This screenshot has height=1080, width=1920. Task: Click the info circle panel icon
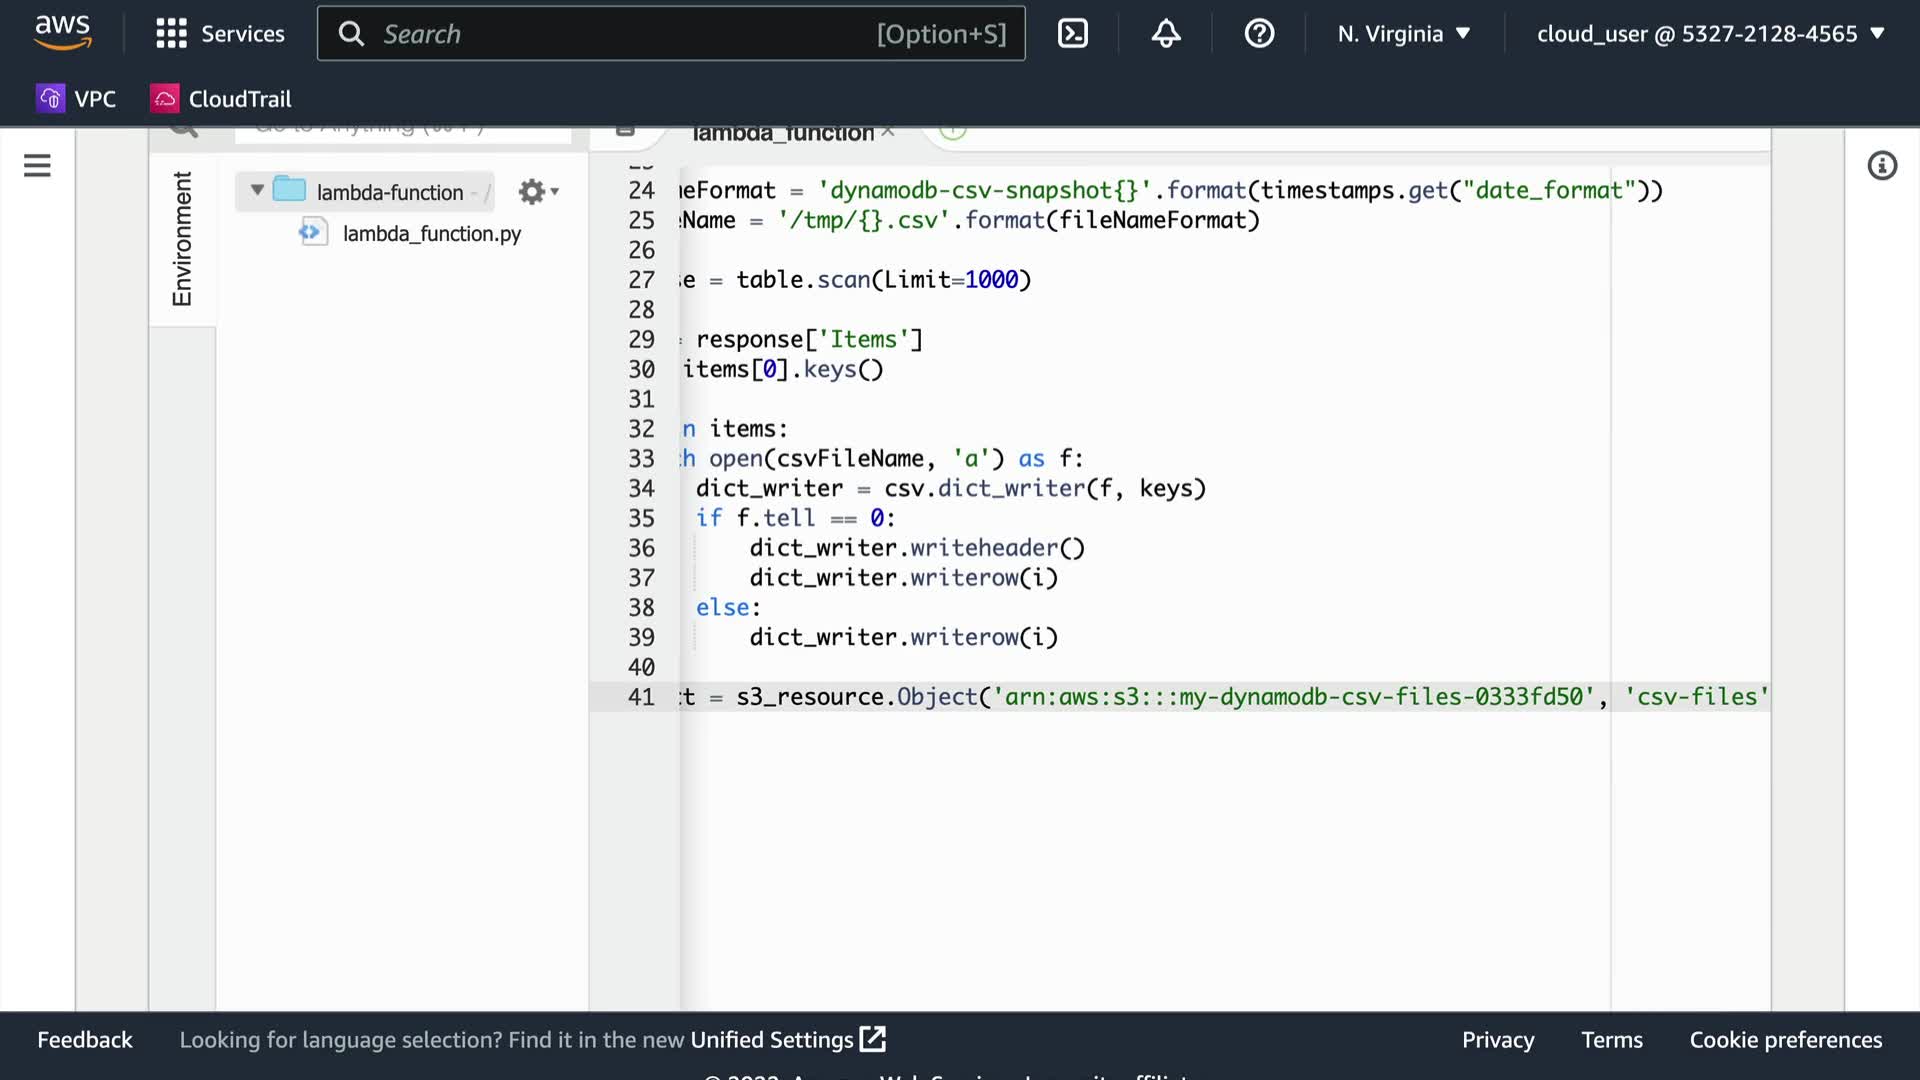coord(1882,166)
